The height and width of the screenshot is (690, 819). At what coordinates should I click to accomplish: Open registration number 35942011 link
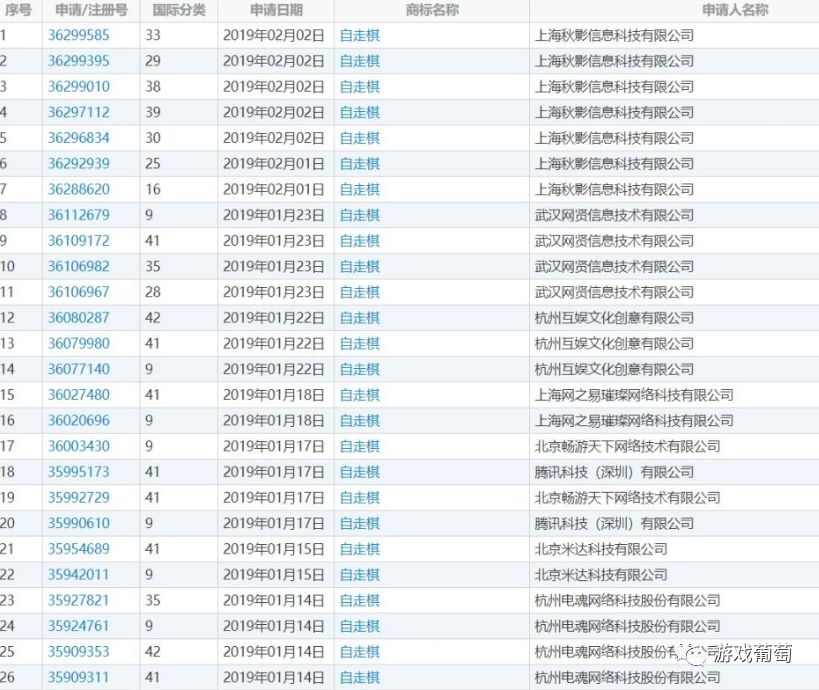pyautogui.click(x=79, y=575)
